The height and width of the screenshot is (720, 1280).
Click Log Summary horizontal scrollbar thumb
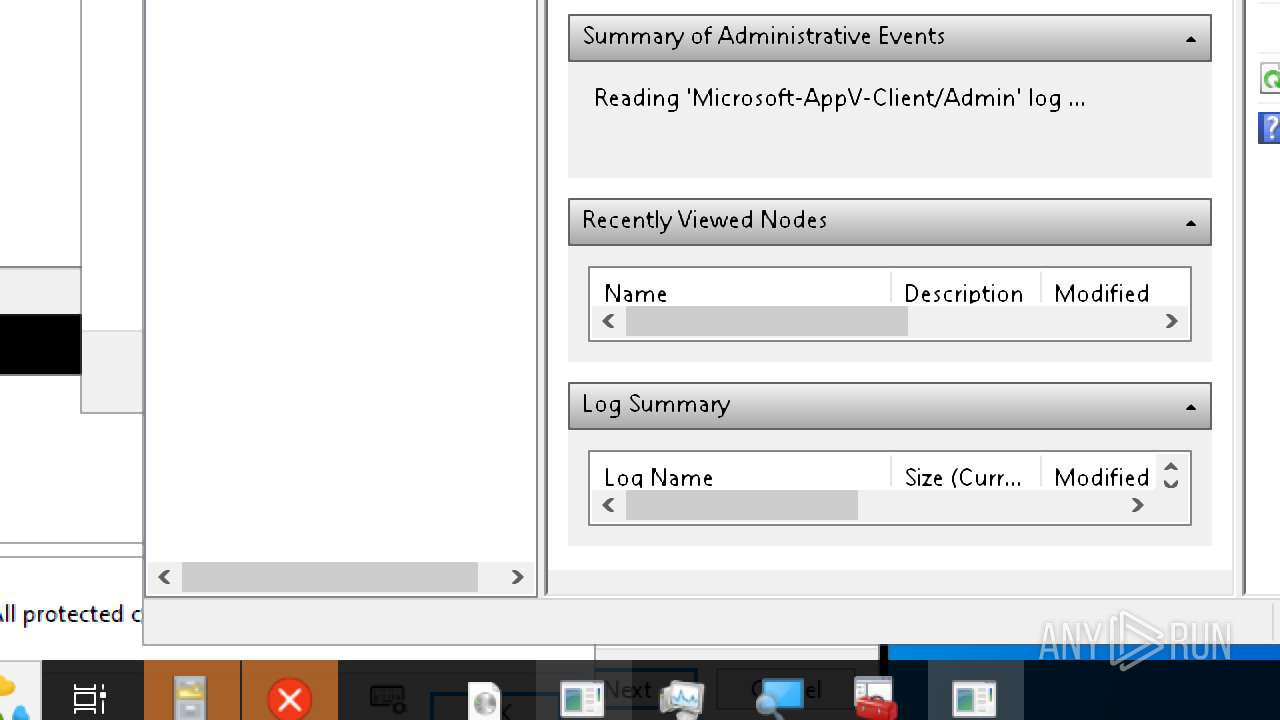[x=742, y=505]
